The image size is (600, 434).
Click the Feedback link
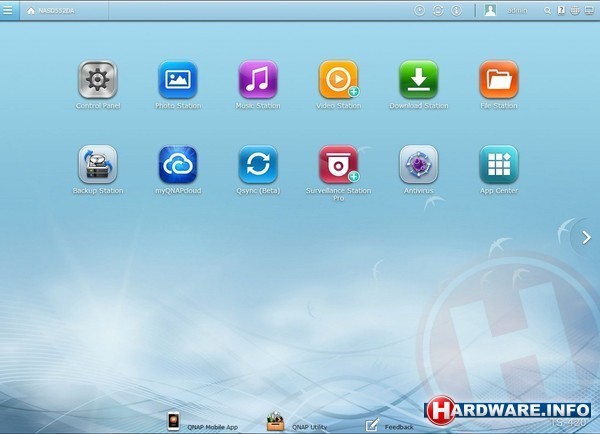[390, 424]
